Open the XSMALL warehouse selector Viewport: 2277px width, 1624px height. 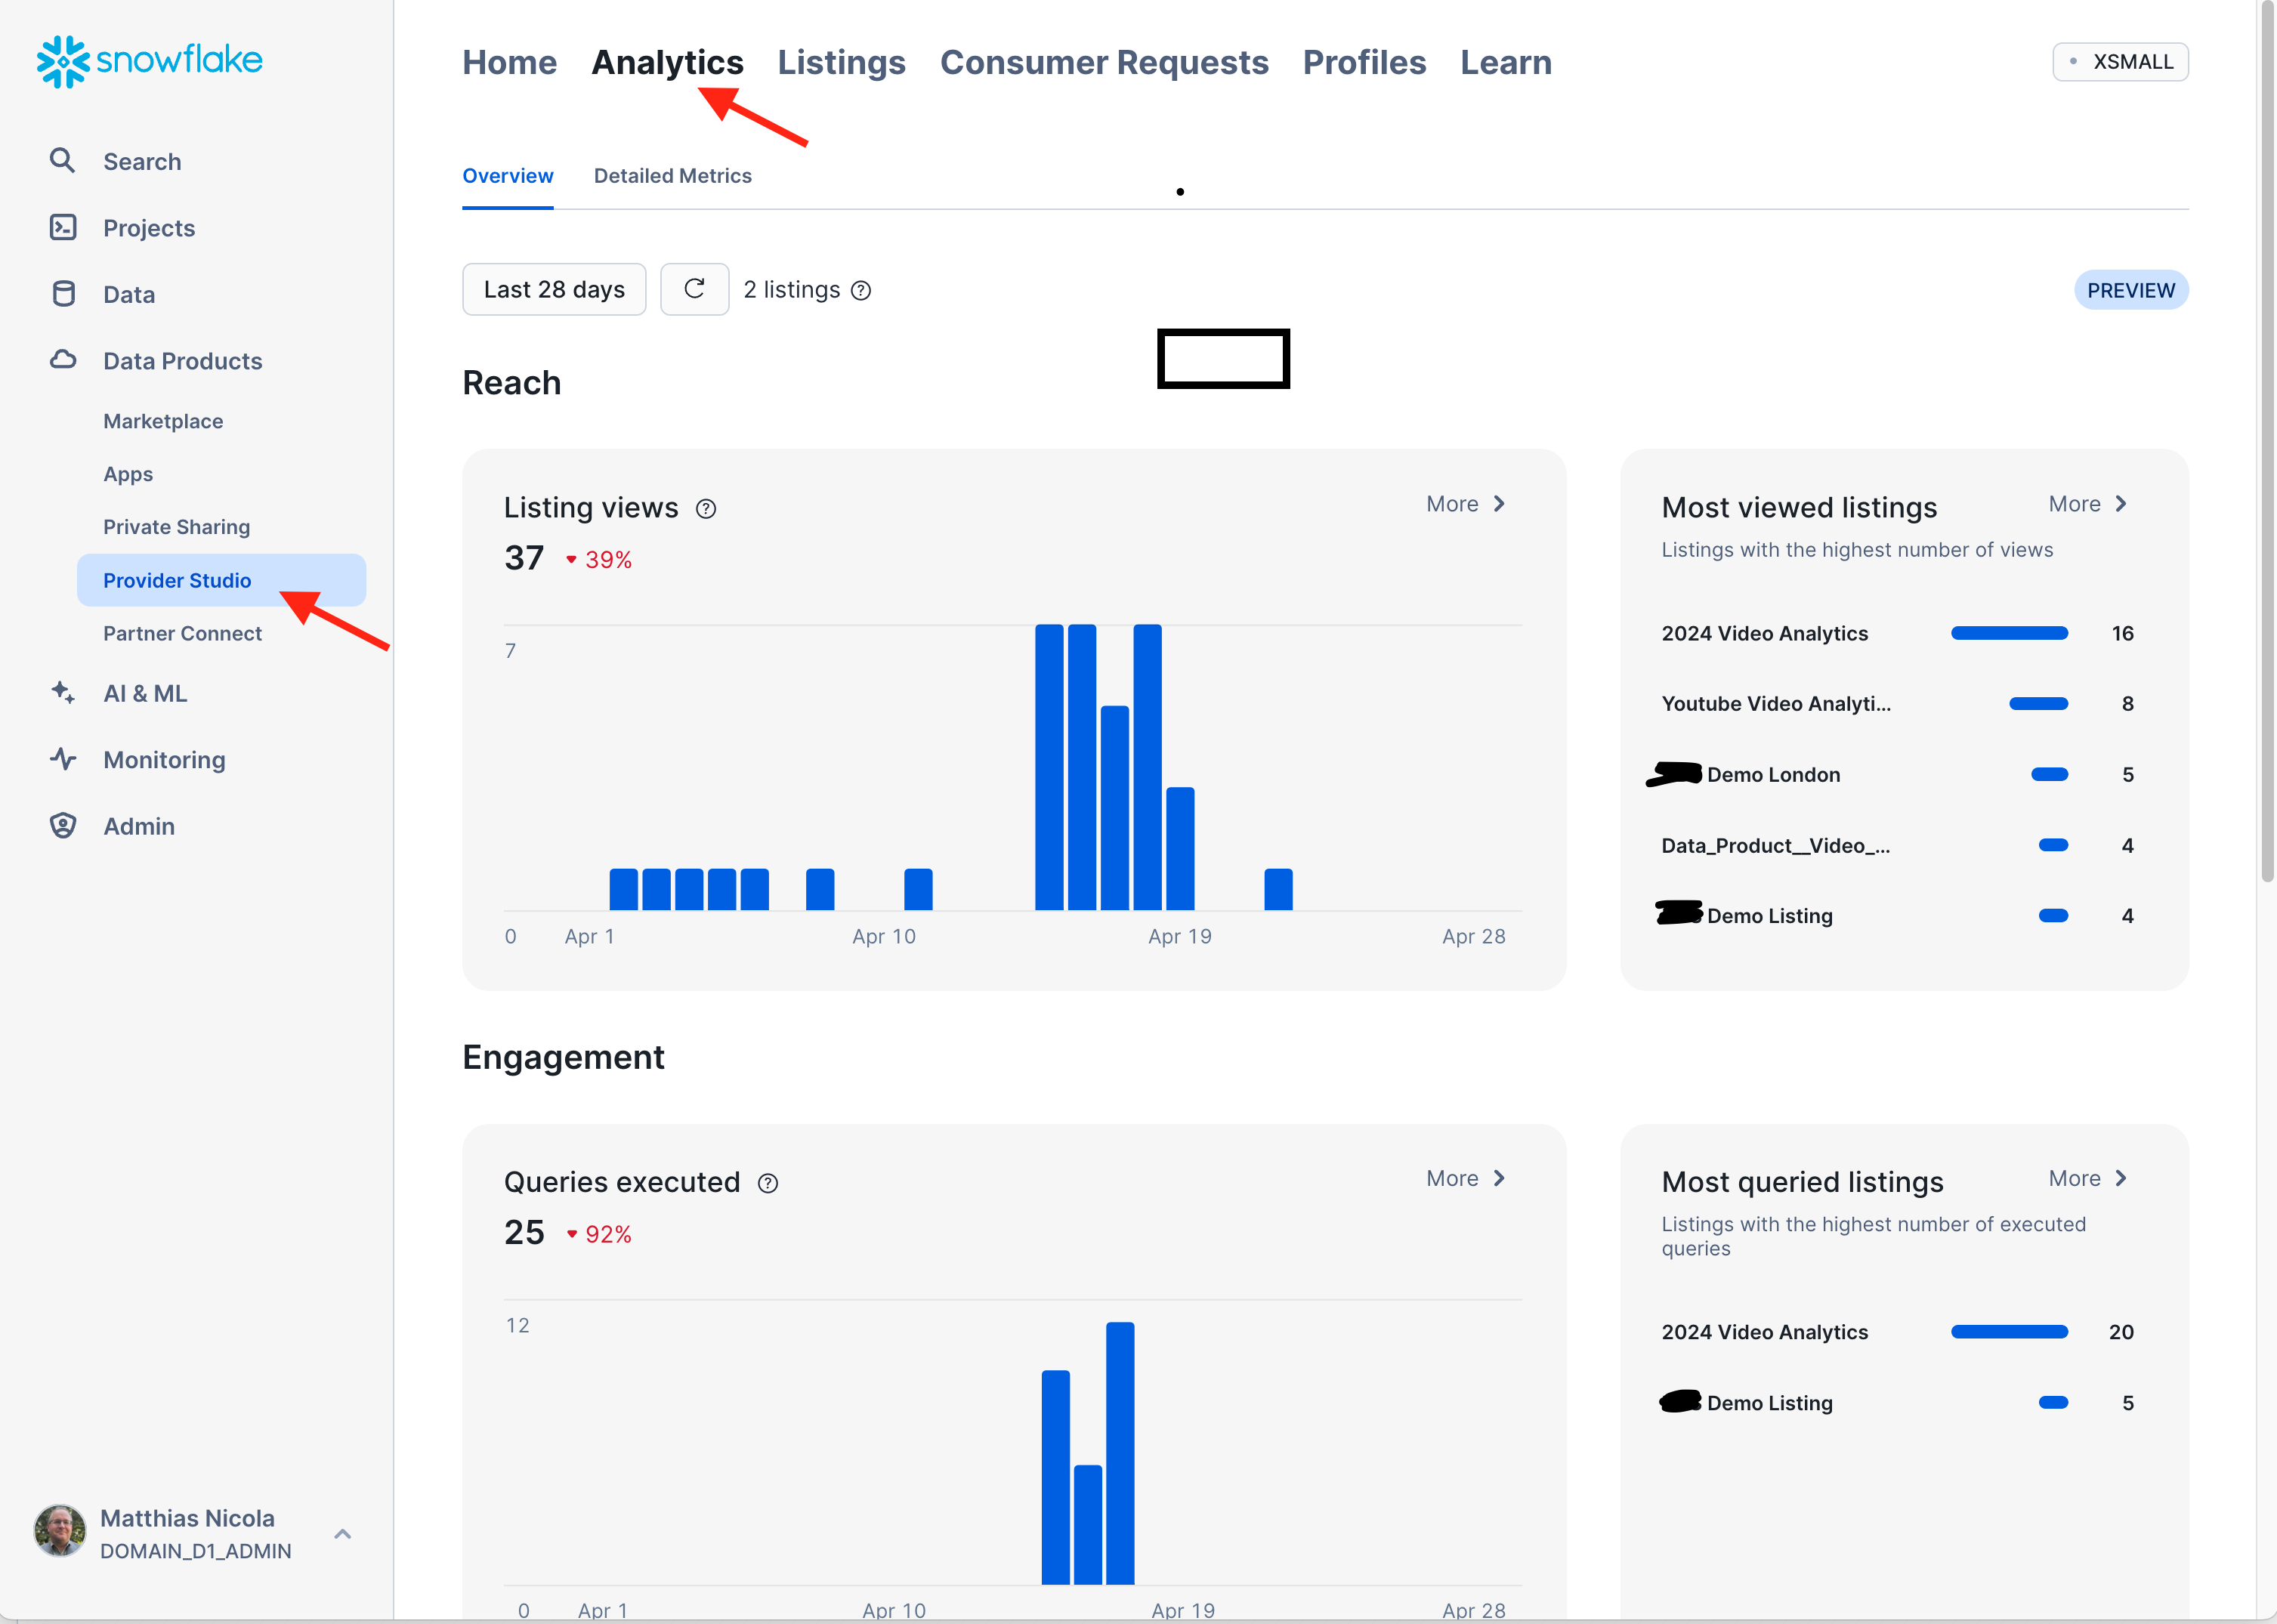tap(2120, 62)
